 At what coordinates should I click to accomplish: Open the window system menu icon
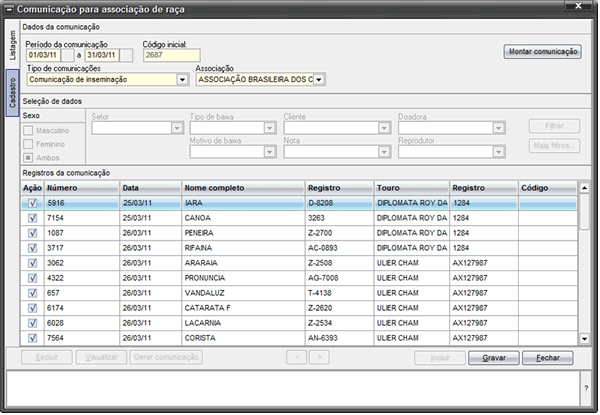pyautogui.click(x=9, y=9)
